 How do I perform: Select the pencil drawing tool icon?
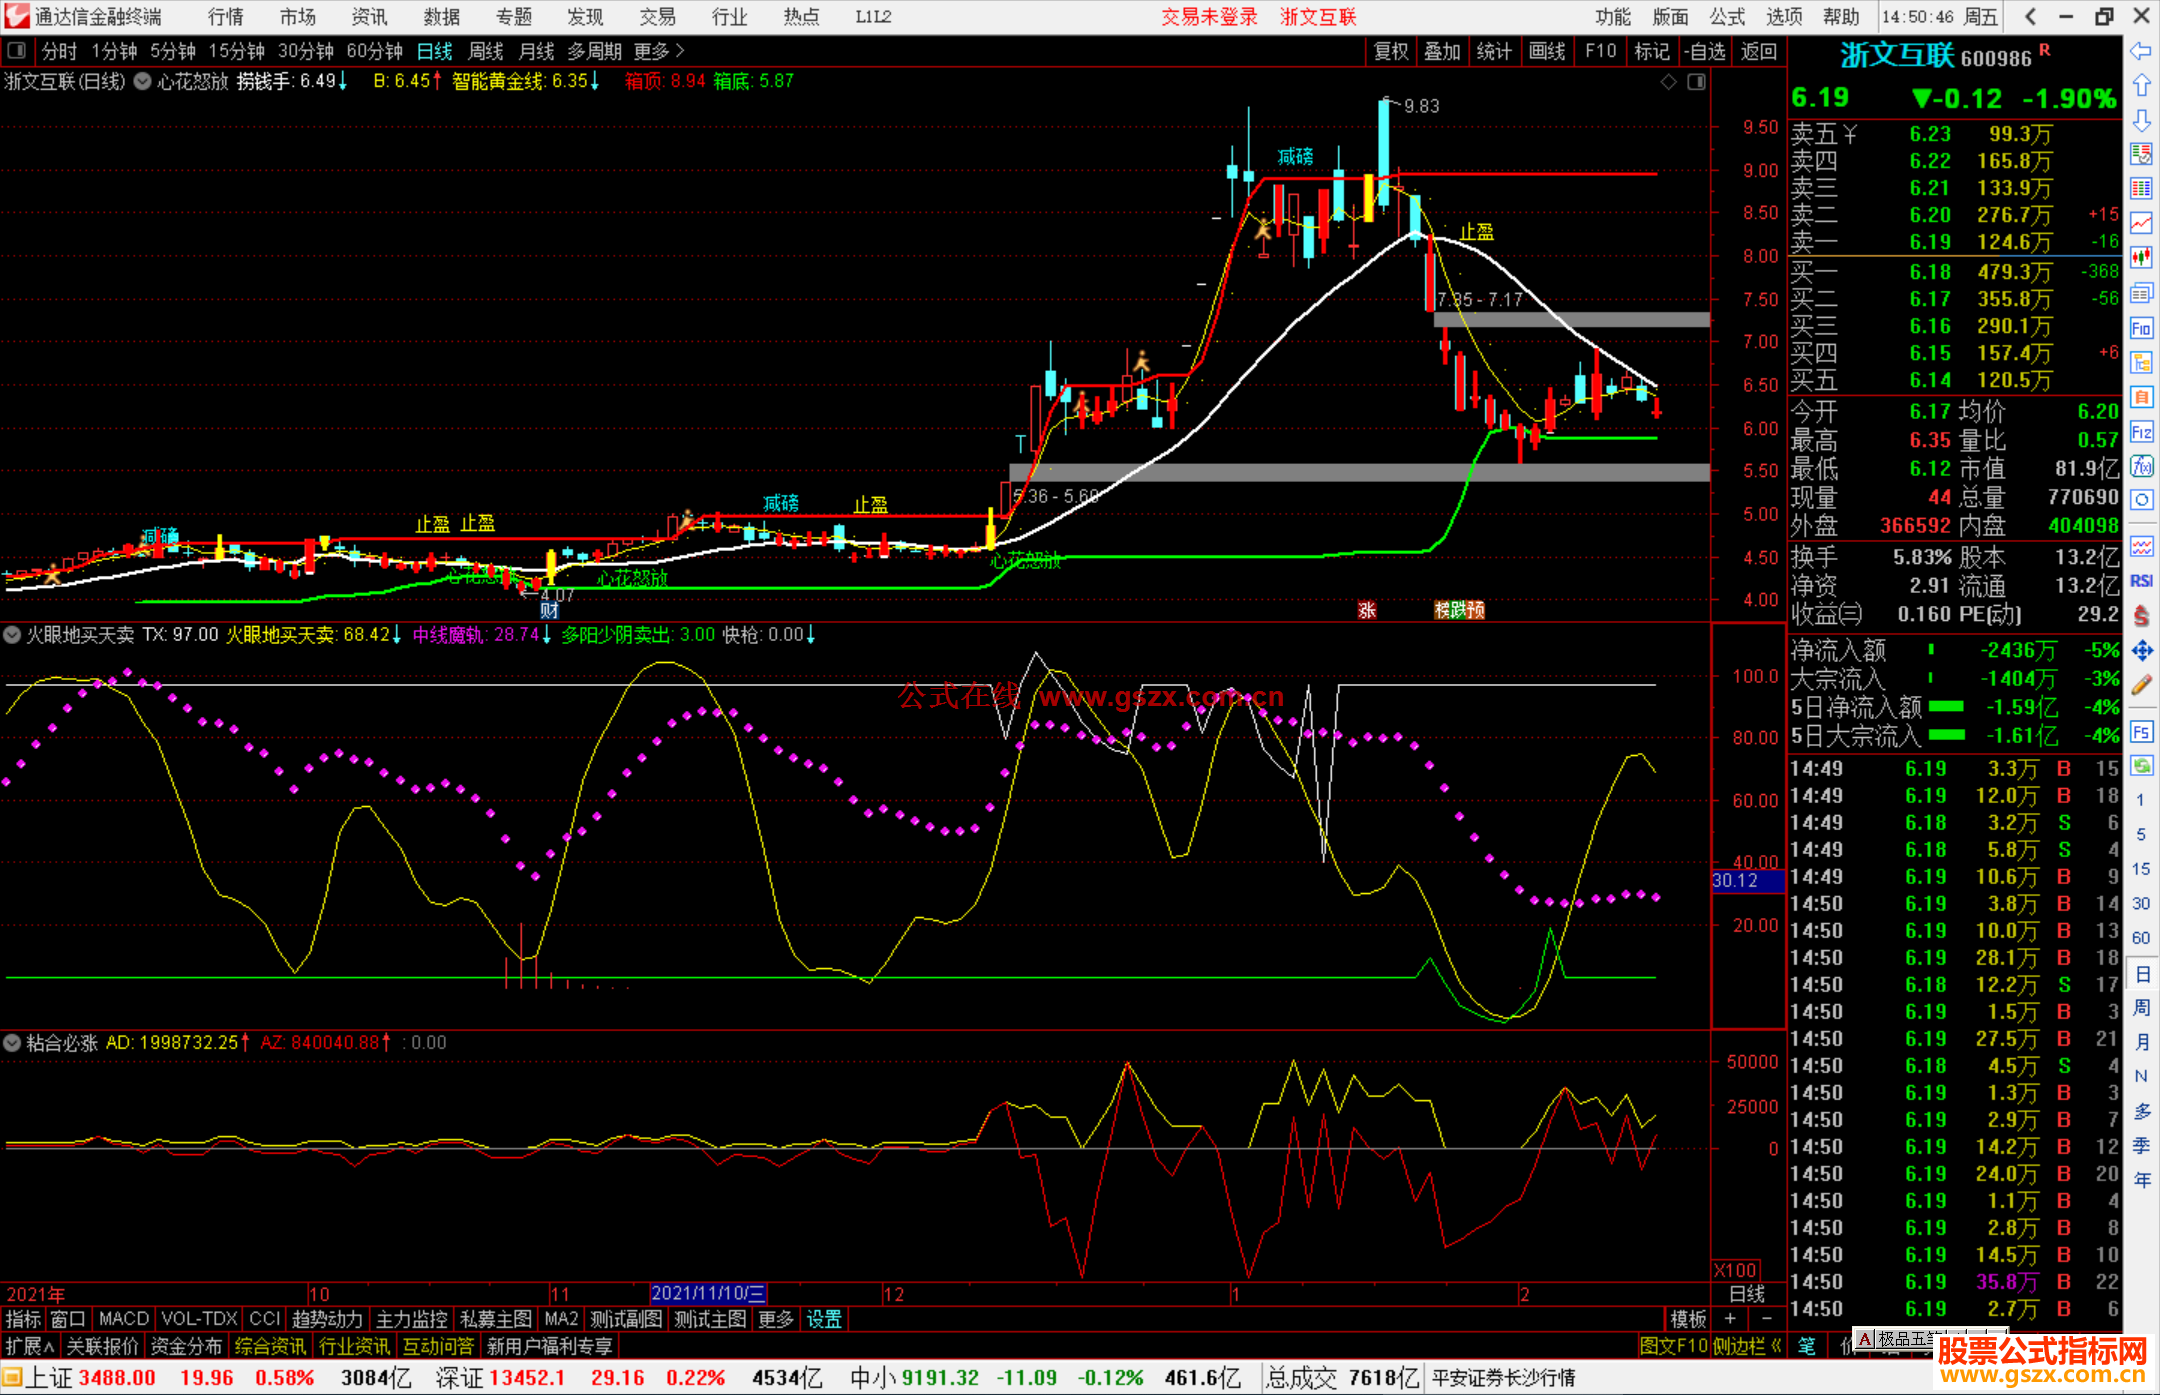click(2141, 686)
